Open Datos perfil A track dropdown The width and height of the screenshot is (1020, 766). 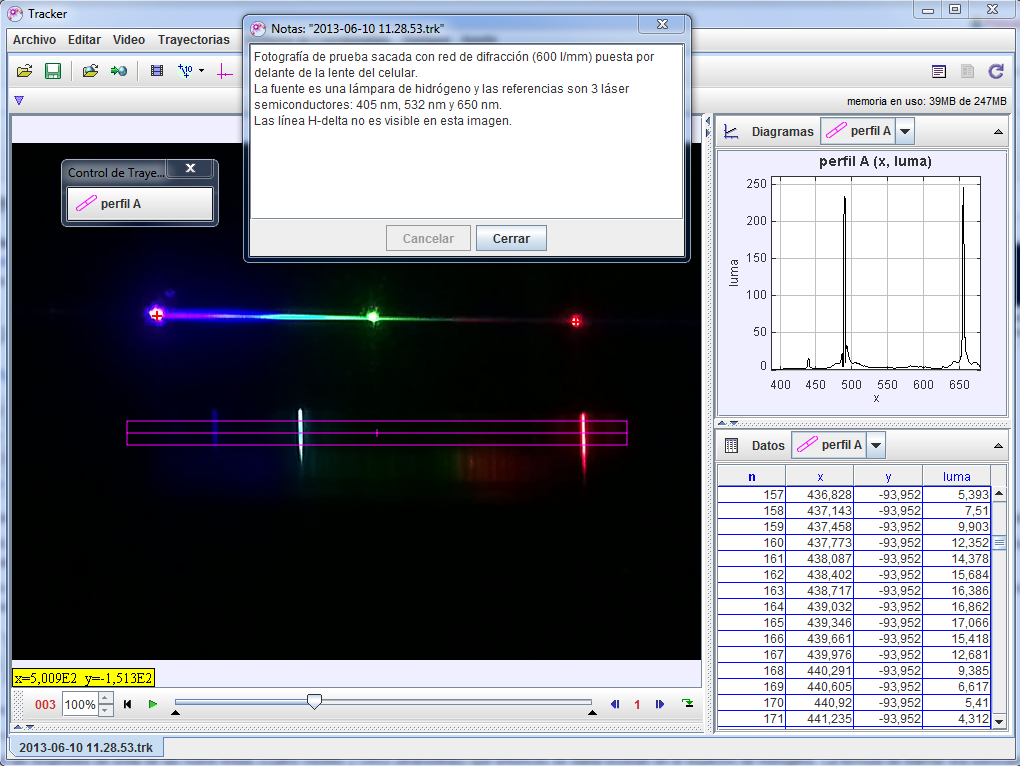pyautogui.click(x=876, y=445)
